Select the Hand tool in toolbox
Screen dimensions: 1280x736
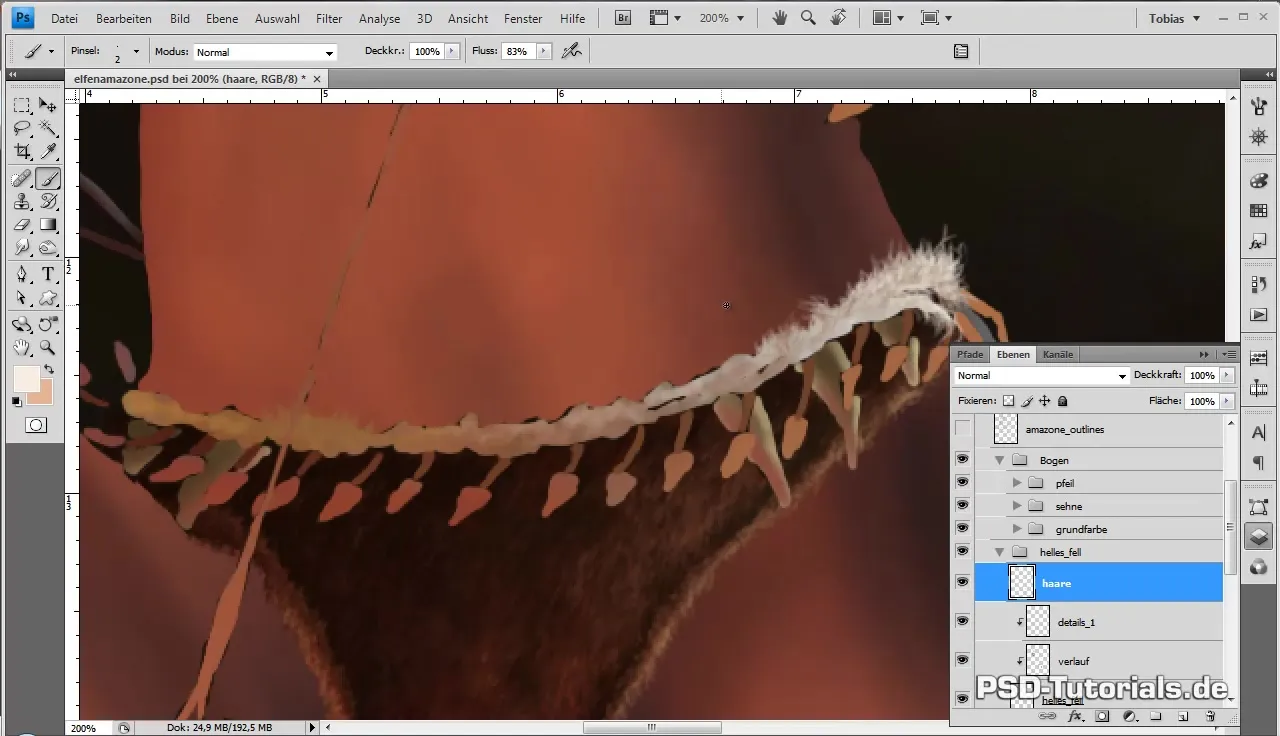[22, 348]
